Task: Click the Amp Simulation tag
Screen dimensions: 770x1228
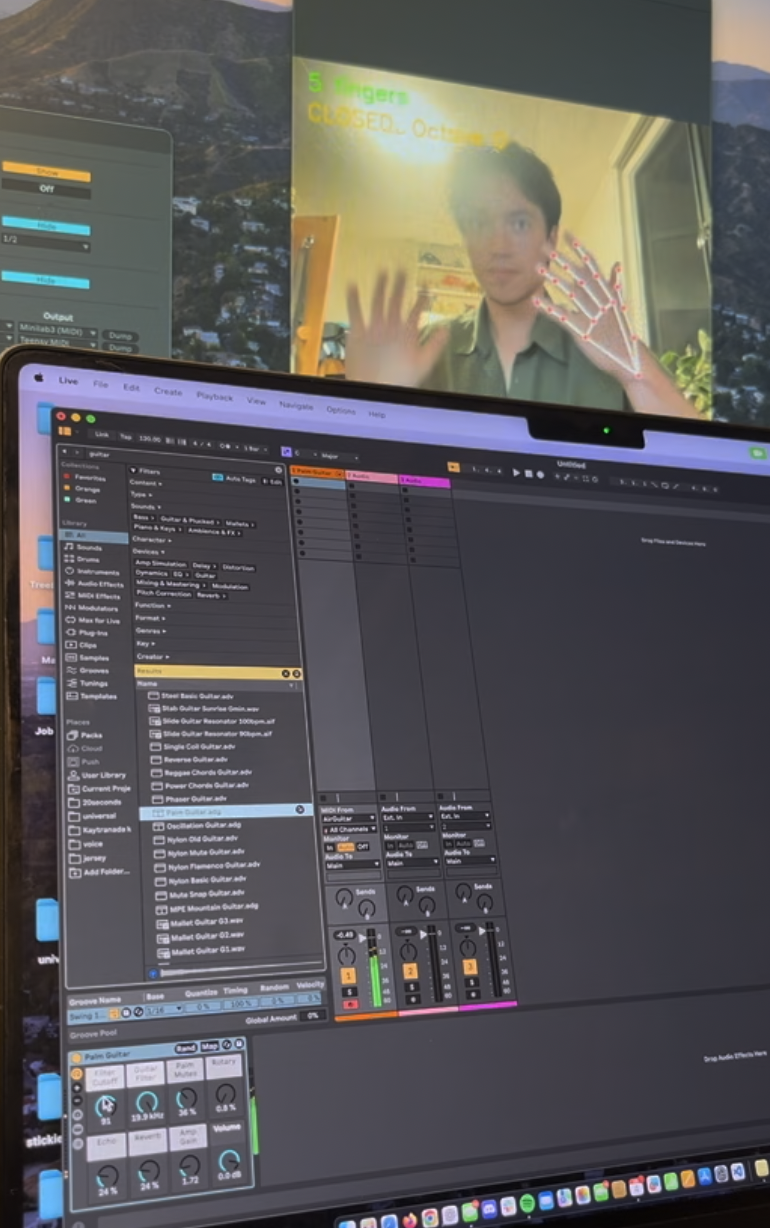Action: tap(160, 566)
